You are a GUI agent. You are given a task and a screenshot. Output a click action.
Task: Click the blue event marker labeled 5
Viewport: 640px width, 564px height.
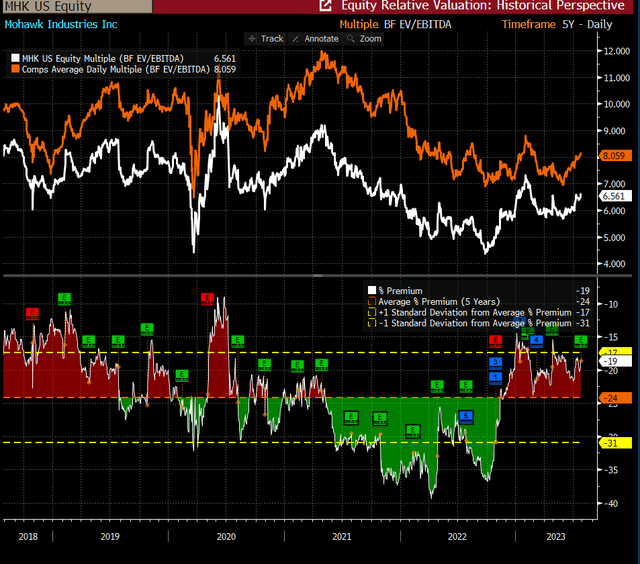[466, 416]
